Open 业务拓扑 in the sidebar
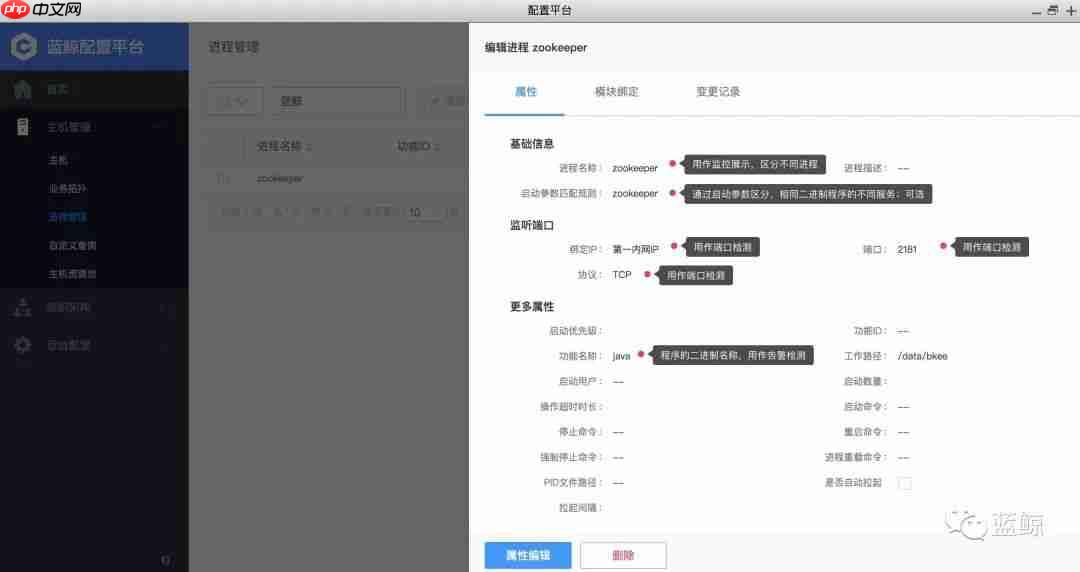 (68, 189)
